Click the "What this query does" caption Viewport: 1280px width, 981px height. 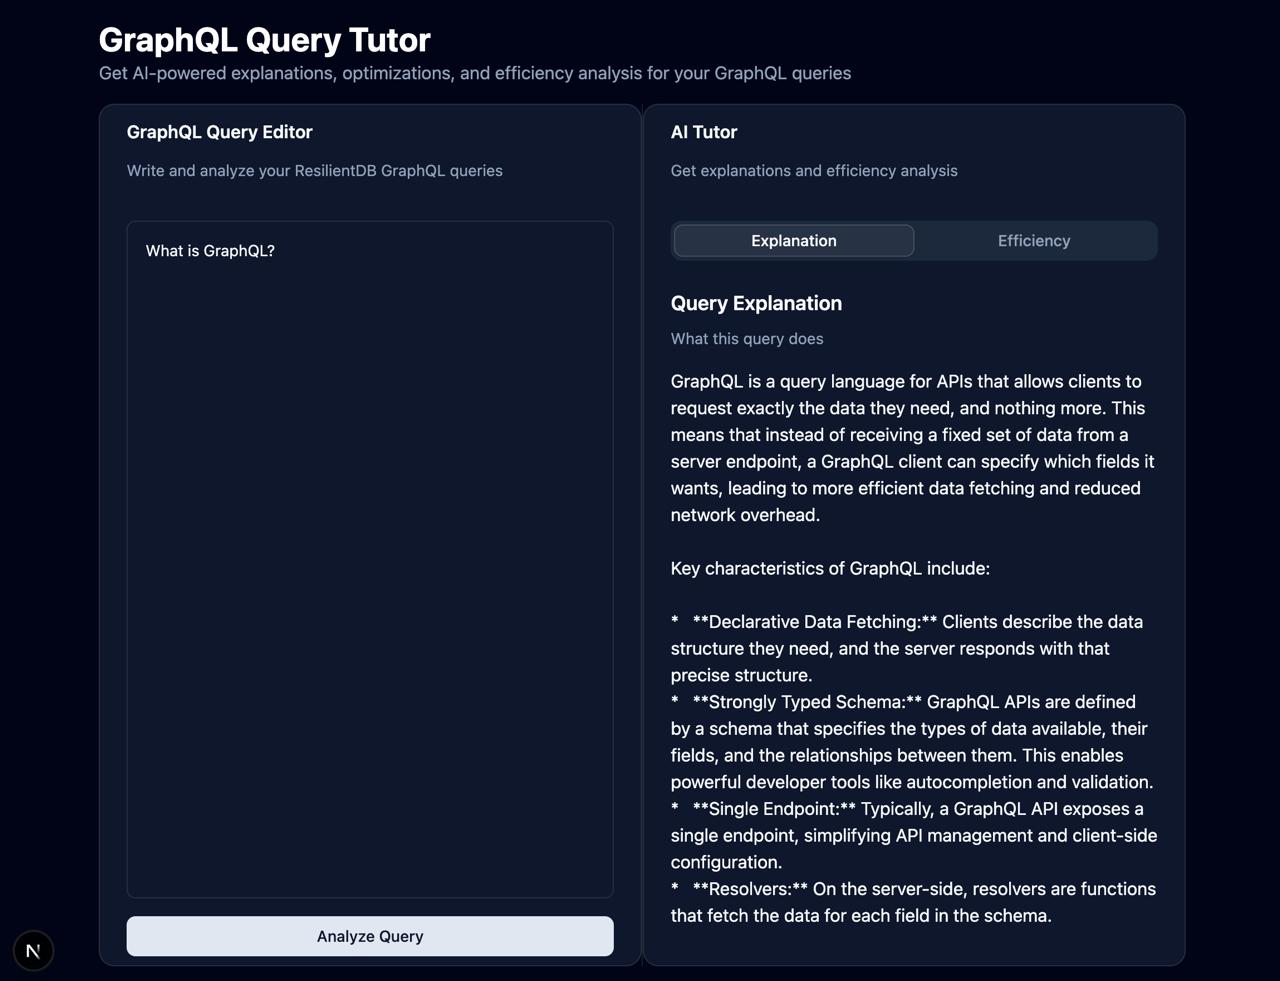pos(747,339)
